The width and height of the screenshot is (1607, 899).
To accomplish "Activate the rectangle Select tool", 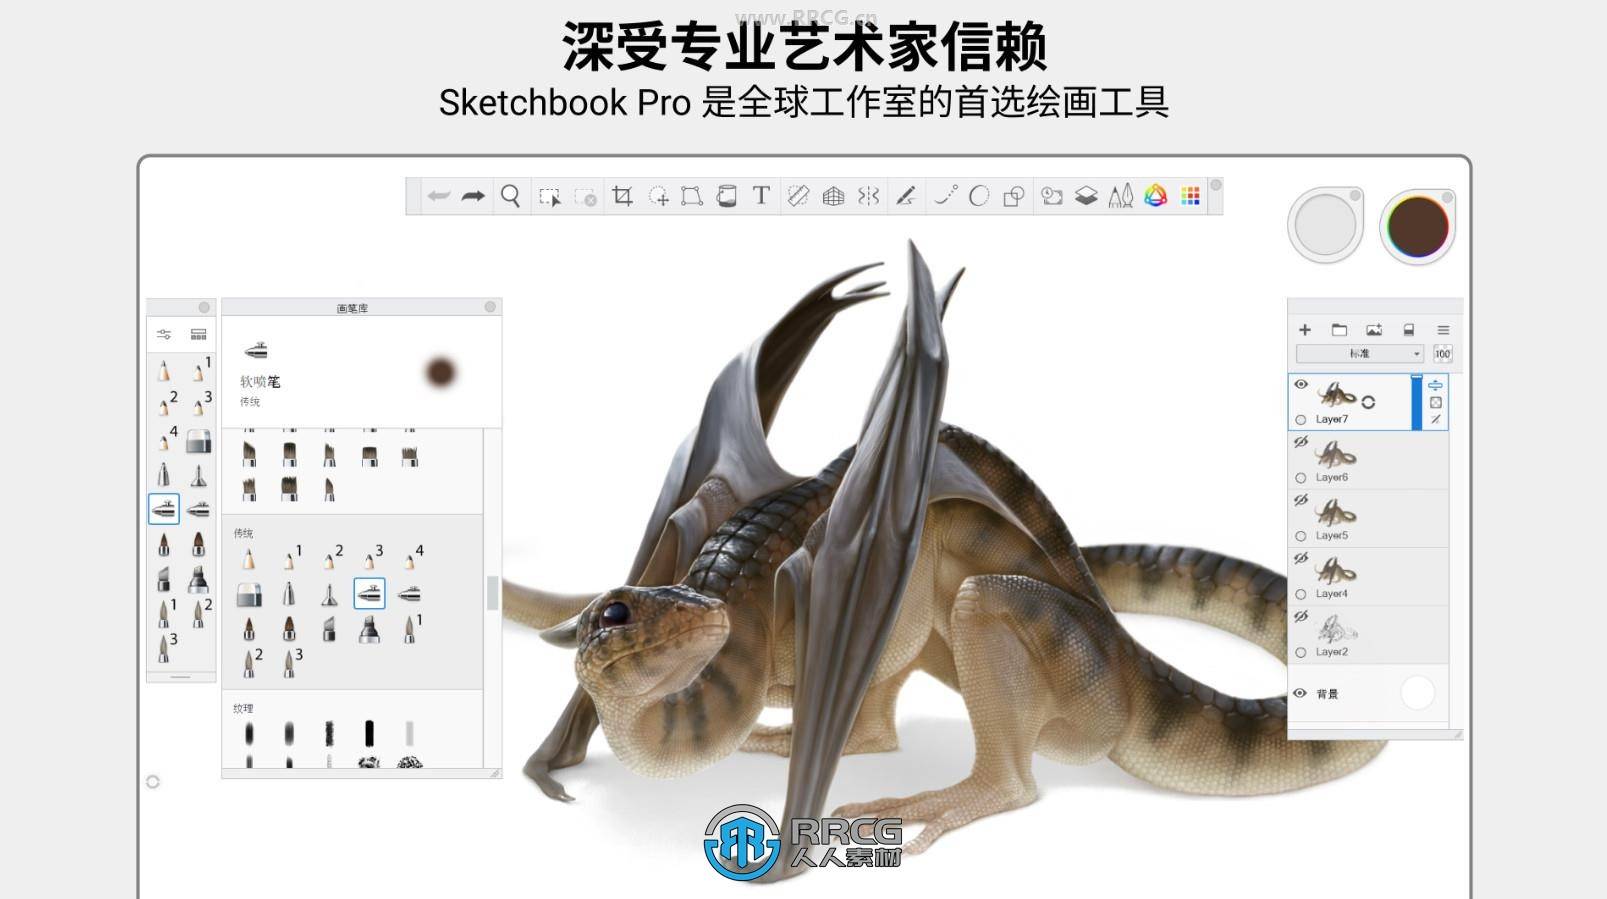I will point(549,197).
